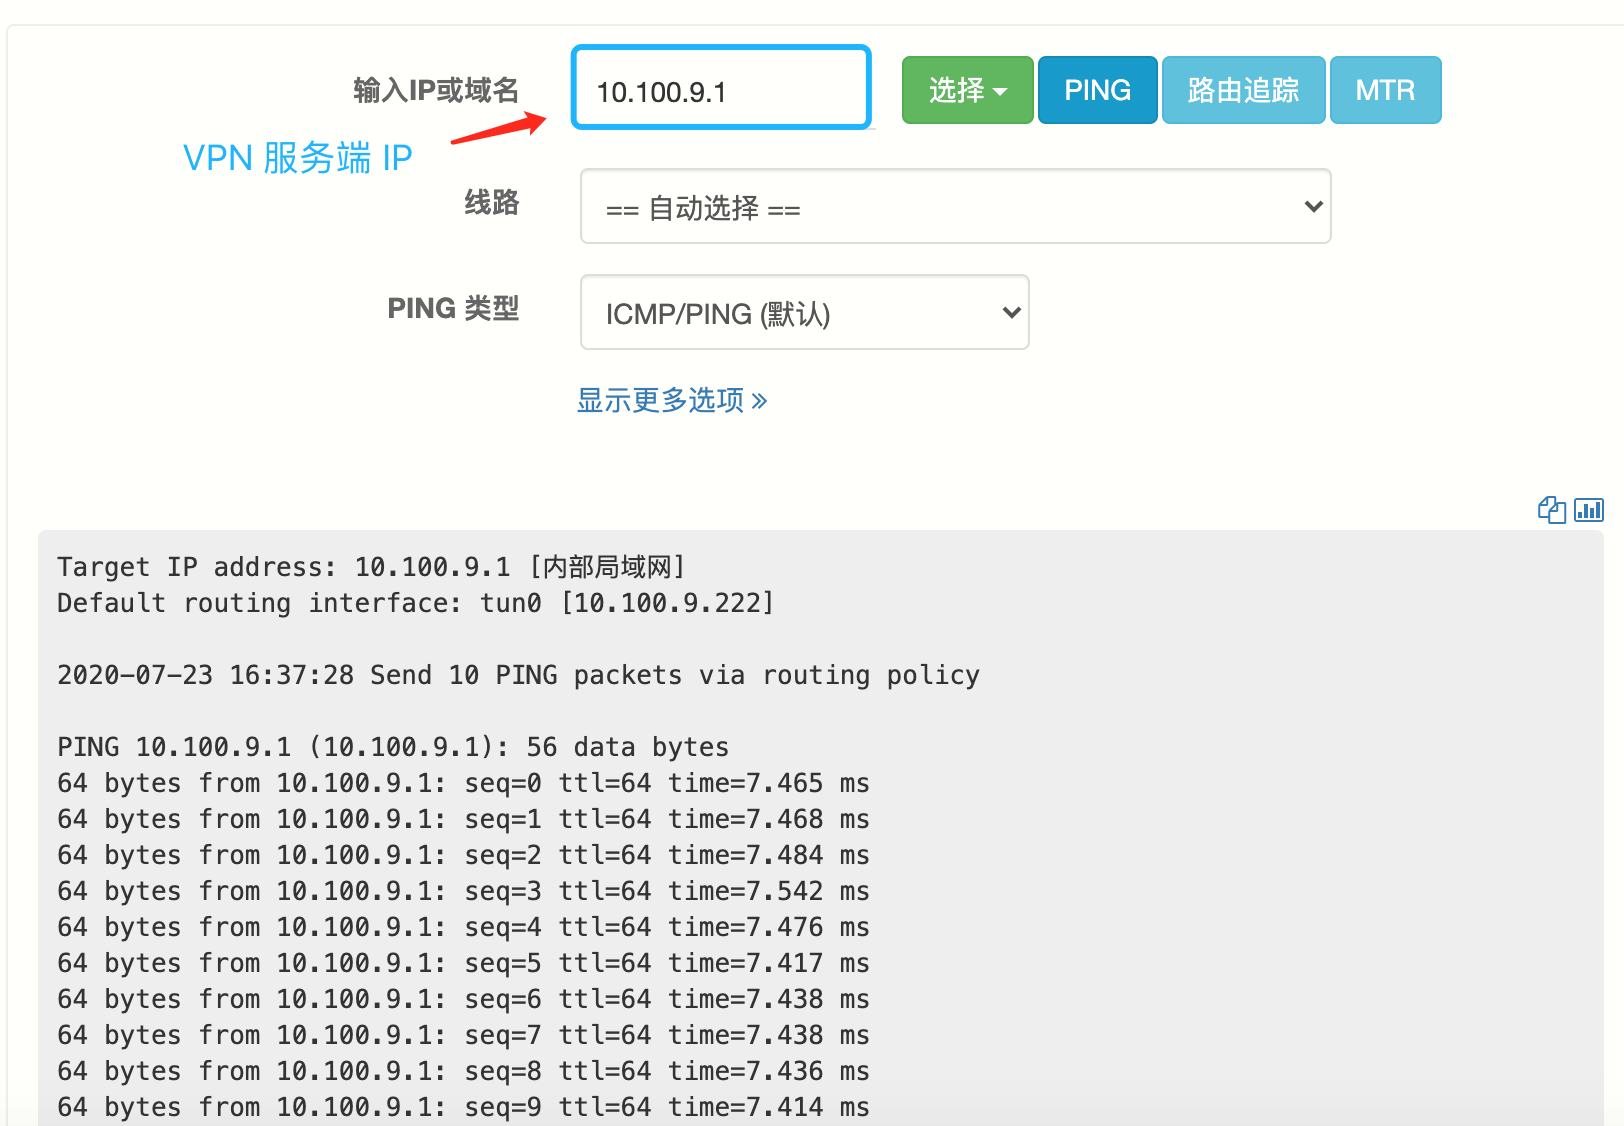Click the red arrow pointing at the IP field

(499, 129)
